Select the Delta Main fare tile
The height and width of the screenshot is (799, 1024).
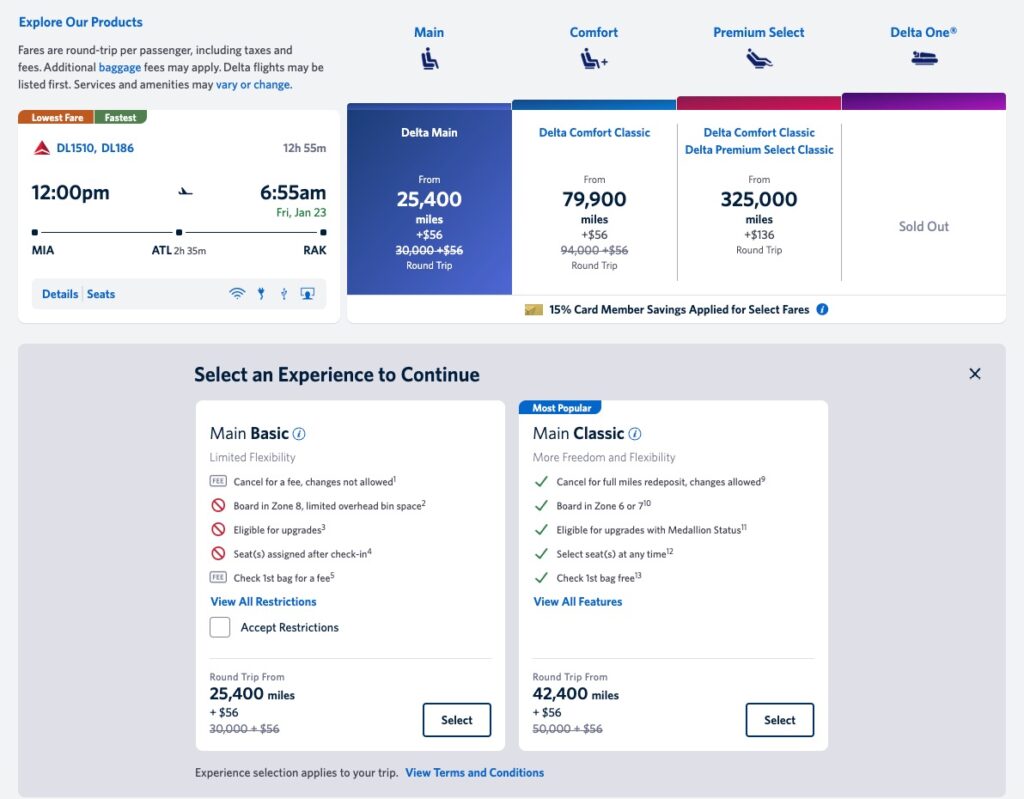pos(429,199)
